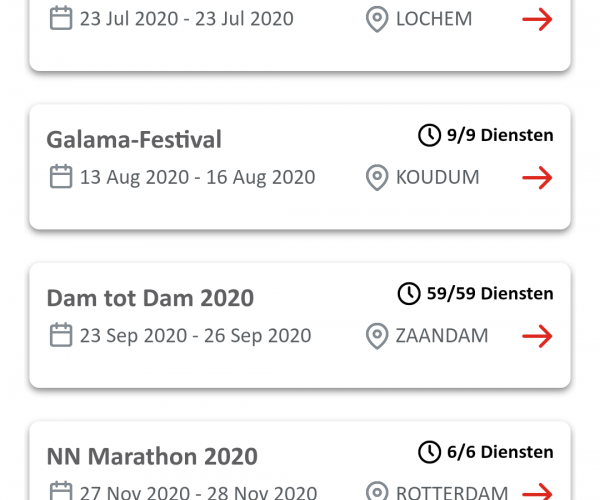Tap the location pin next to ZAANDAM

point(377,336)
